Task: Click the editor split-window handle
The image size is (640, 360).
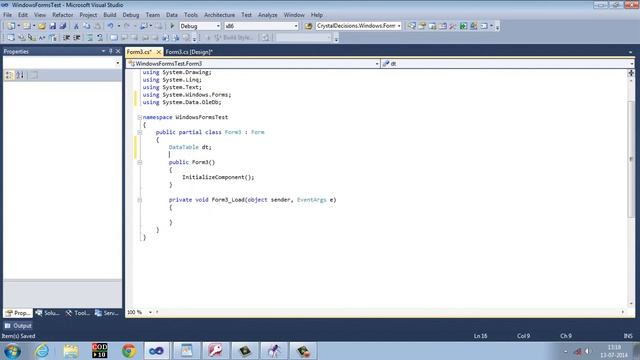Action: tap(631, 73)
